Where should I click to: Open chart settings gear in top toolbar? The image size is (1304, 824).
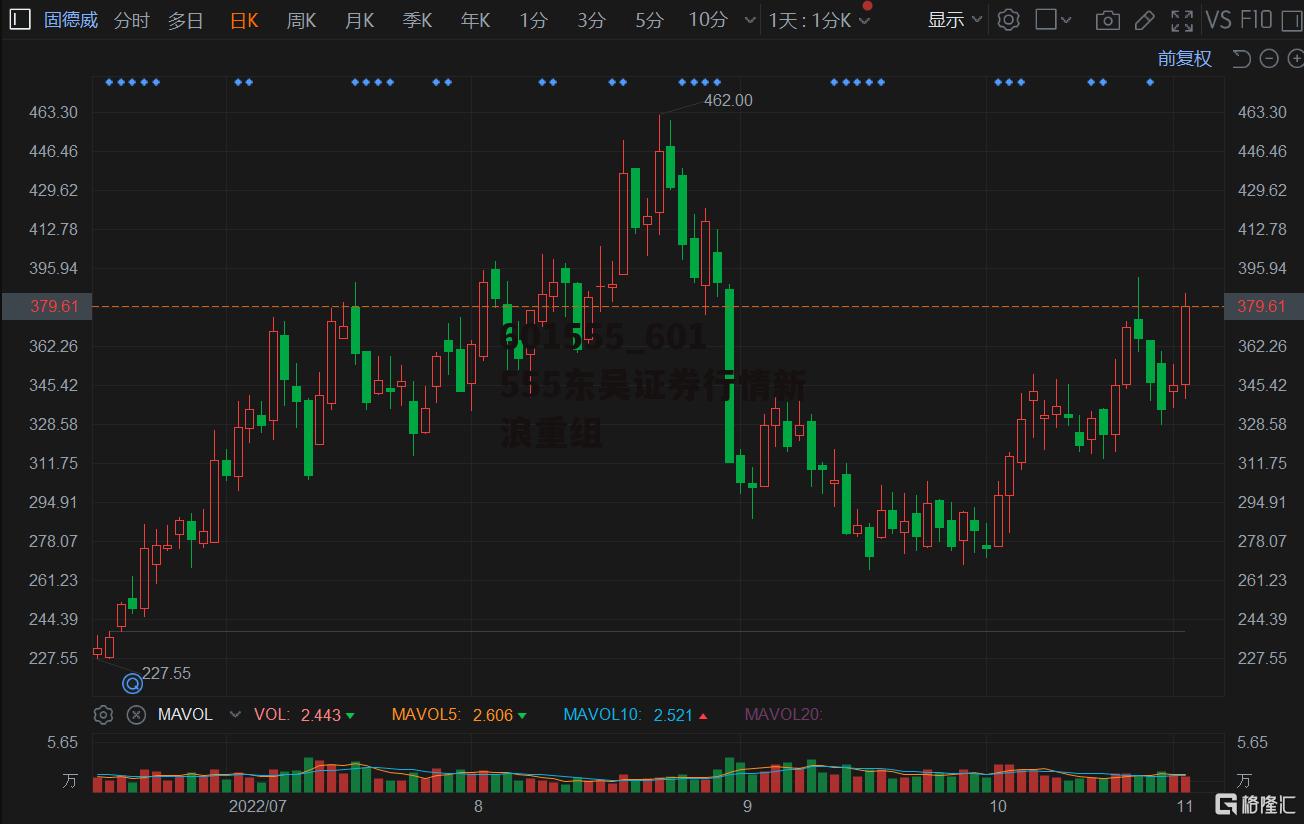coord(1008,19)
